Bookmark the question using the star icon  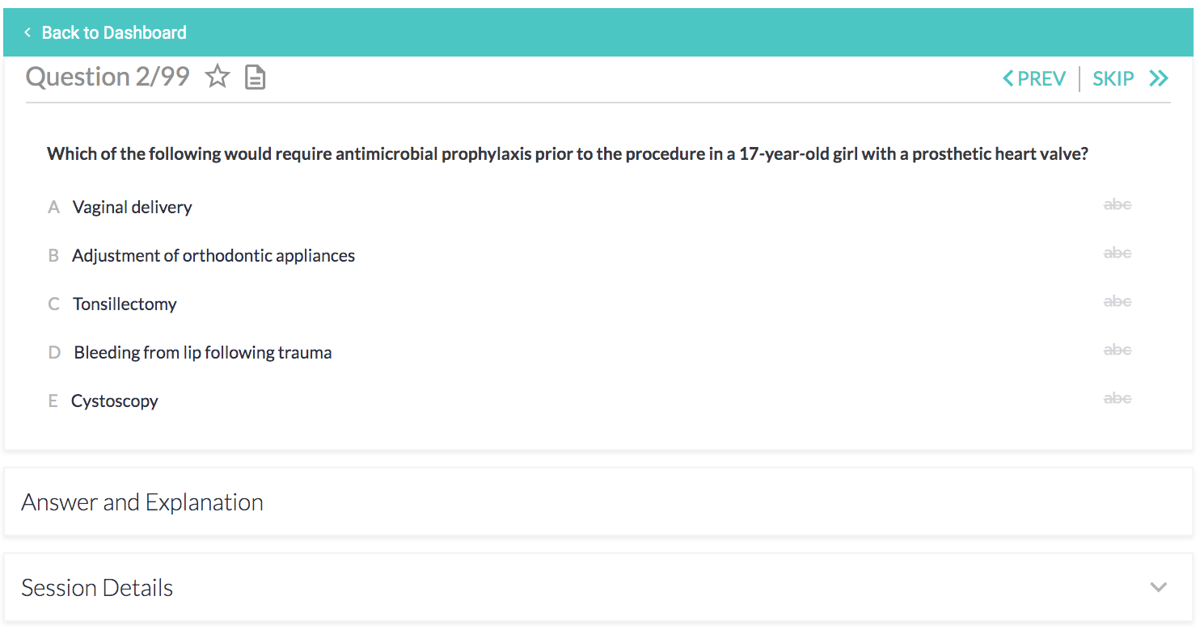pyautogui.click(x=217, y=76)
